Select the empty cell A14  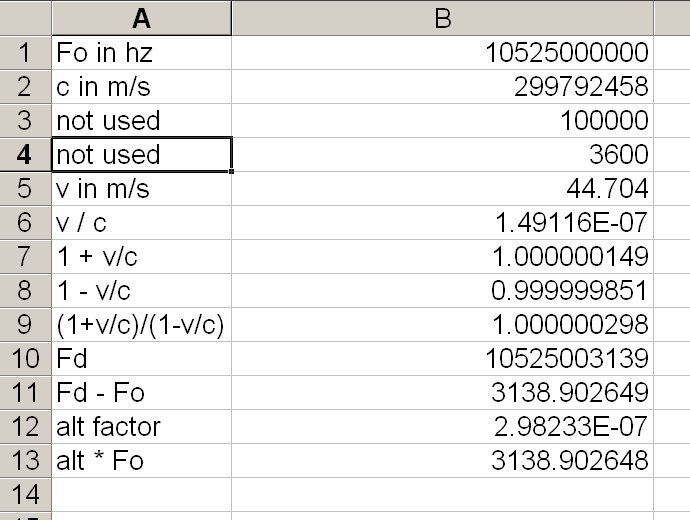point(141,495)
